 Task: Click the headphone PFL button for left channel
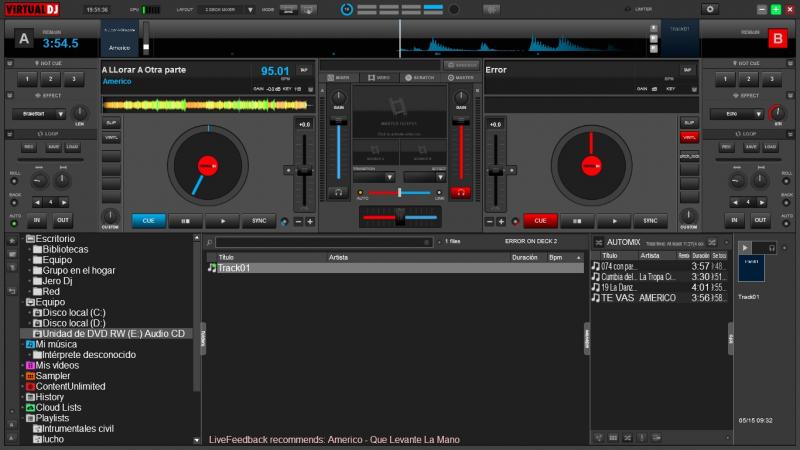tap(338, 192)
